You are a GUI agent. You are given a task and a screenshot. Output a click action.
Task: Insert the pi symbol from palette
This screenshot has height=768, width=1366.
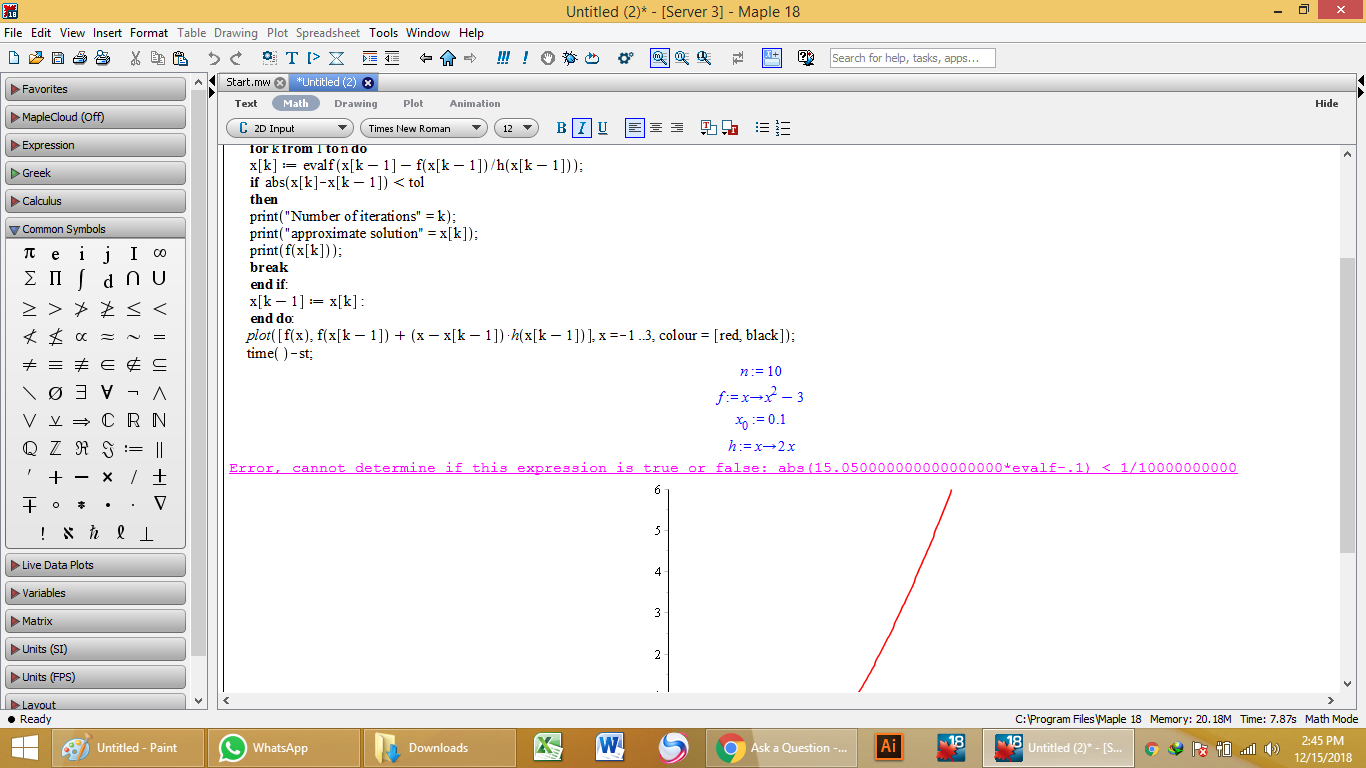[x=29, y=253]
